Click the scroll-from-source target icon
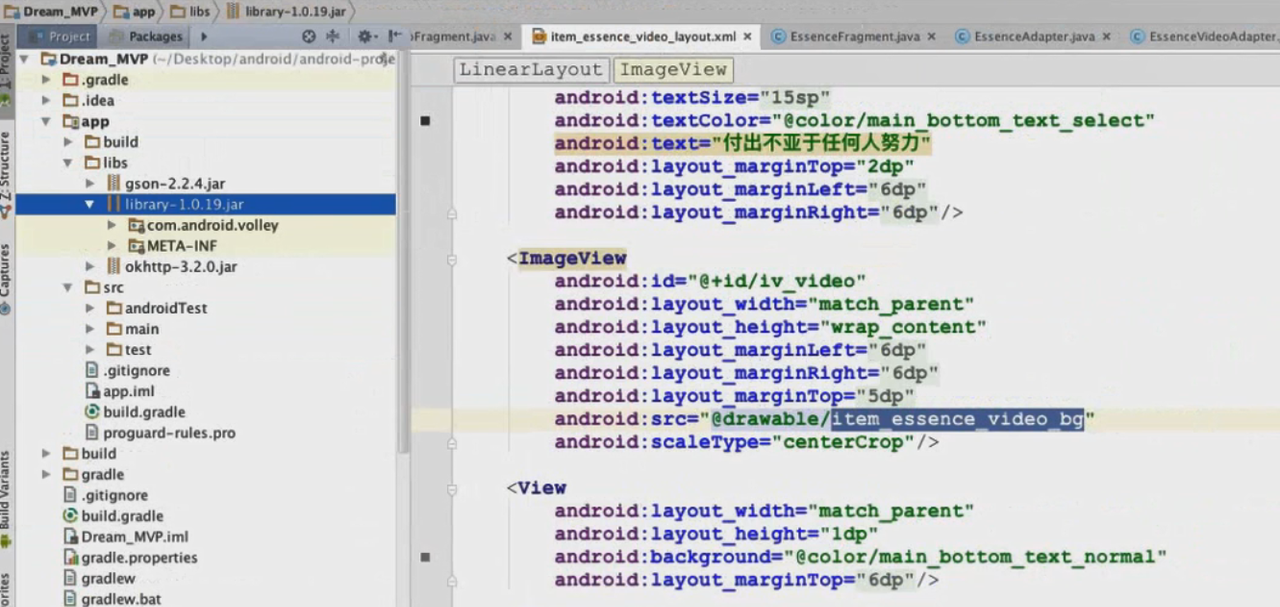 pos(309,37)
